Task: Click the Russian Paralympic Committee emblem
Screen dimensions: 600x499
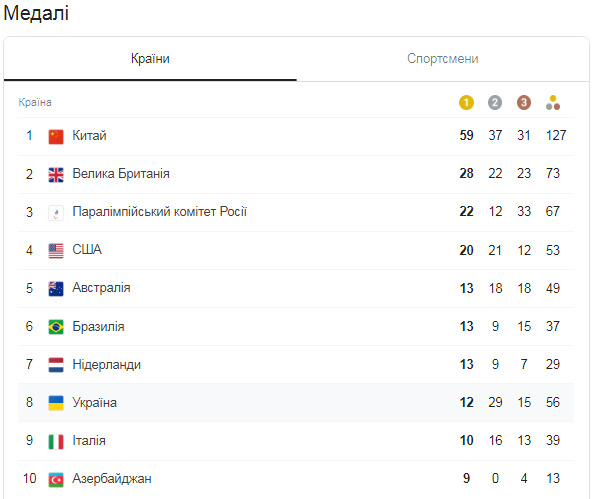Action: tap(56, 213)
